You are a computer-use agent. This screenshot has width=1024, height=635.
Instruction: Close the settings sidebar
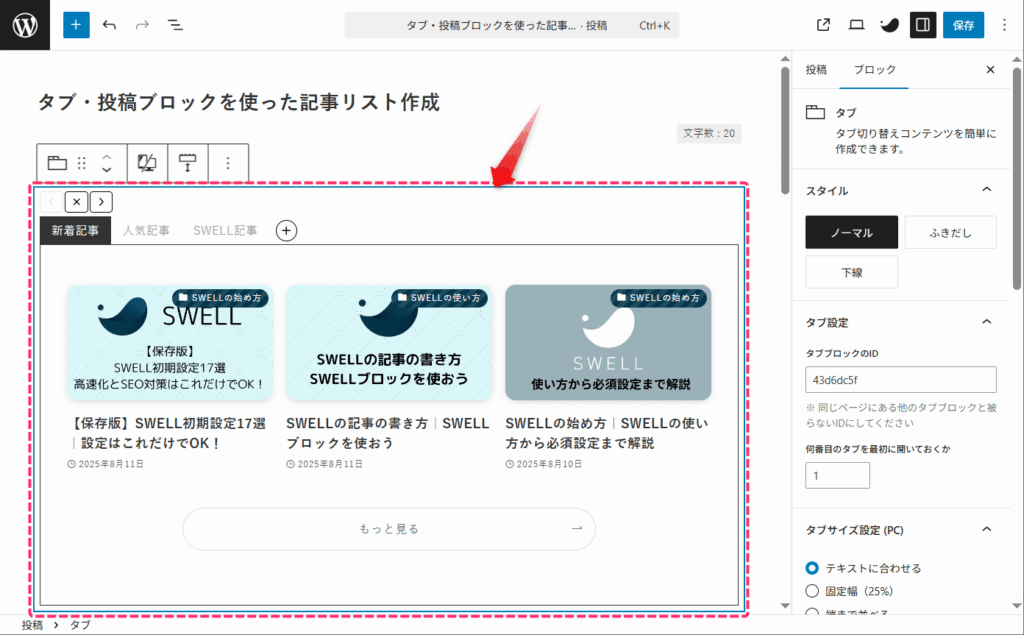[990, 69]
